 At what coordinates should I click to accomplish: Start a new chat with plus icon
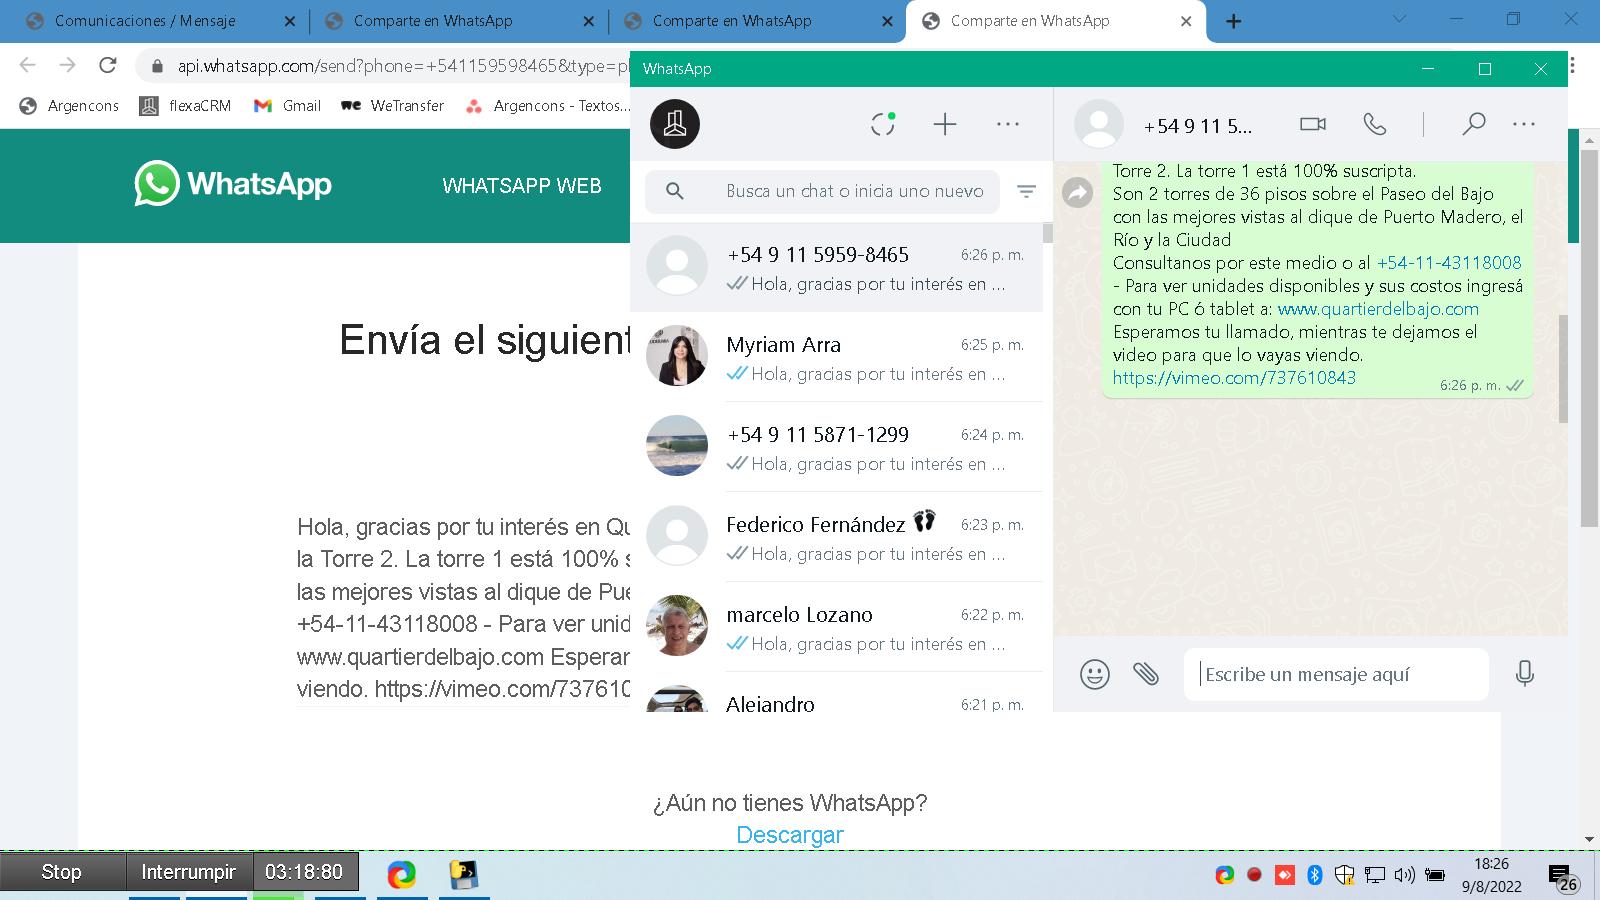point(945,124)
